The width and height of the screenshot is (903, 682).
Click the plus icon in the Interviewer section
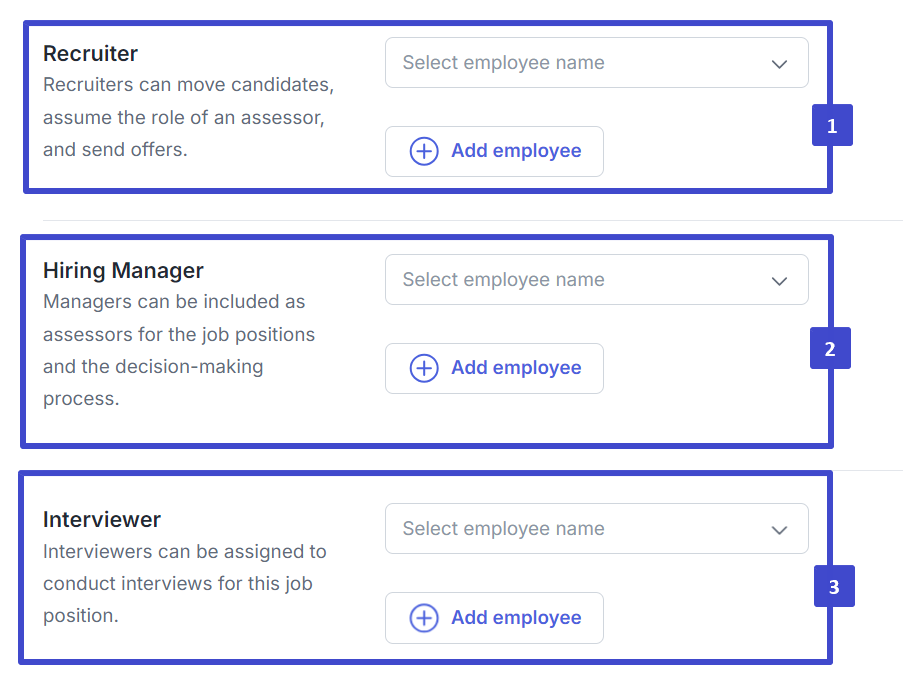coord(424,618)
